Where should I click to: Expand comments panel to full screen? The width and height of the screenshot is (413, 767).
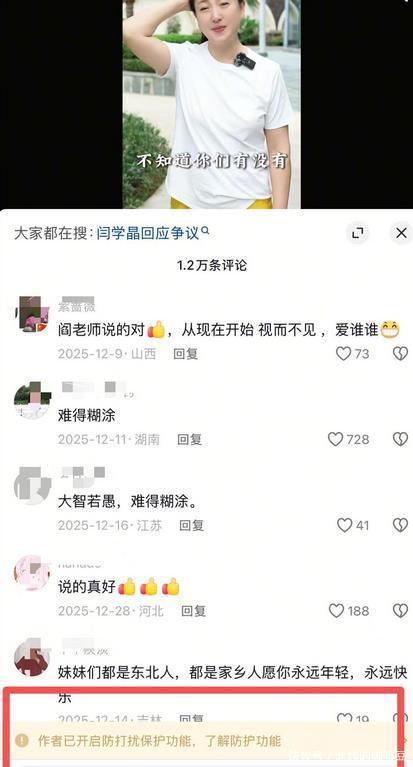coord(358,233)
